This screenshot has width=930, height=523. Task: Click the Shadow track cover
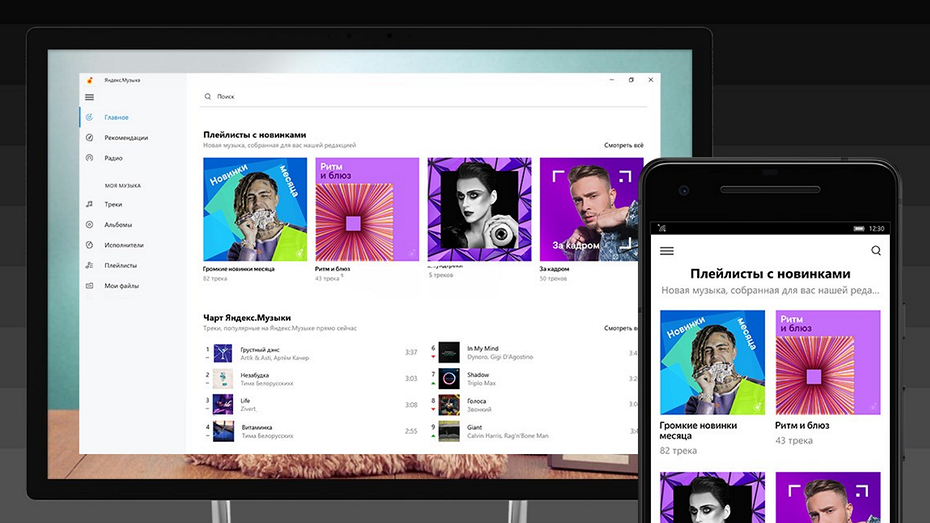tap(449, 378)
